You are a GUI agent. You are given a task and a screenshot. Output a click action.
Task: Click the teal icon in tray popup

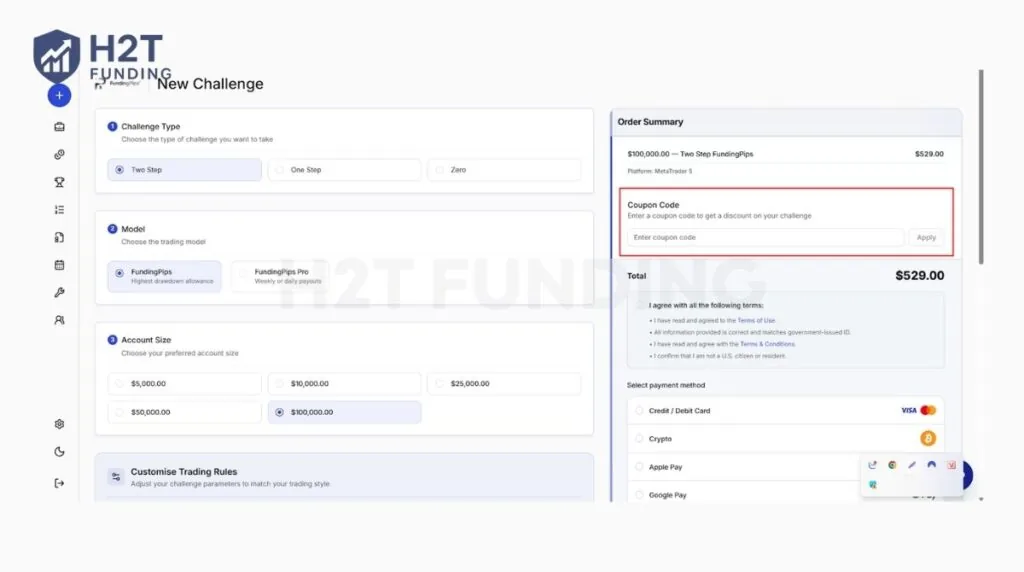[872, 485]
